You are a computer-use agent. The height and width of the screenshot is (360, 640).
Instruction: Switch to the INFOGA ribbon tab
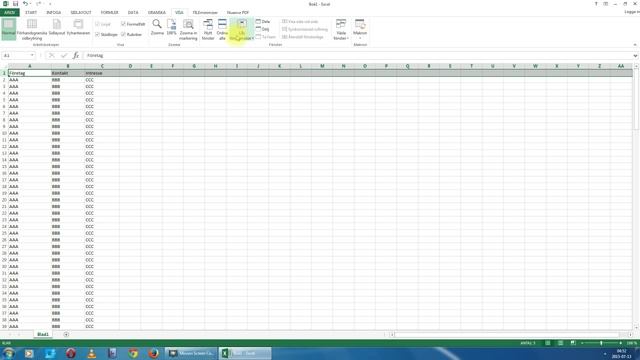[x=53, y=13]
